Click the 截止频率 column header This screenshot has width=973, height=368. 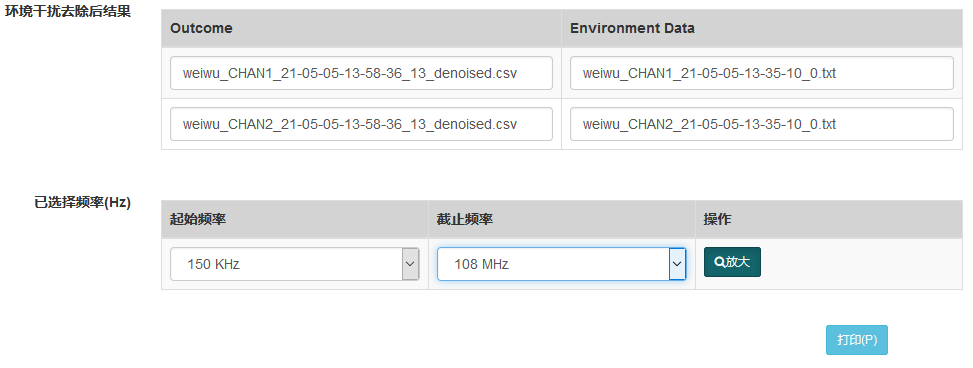[x=465, y=219]
